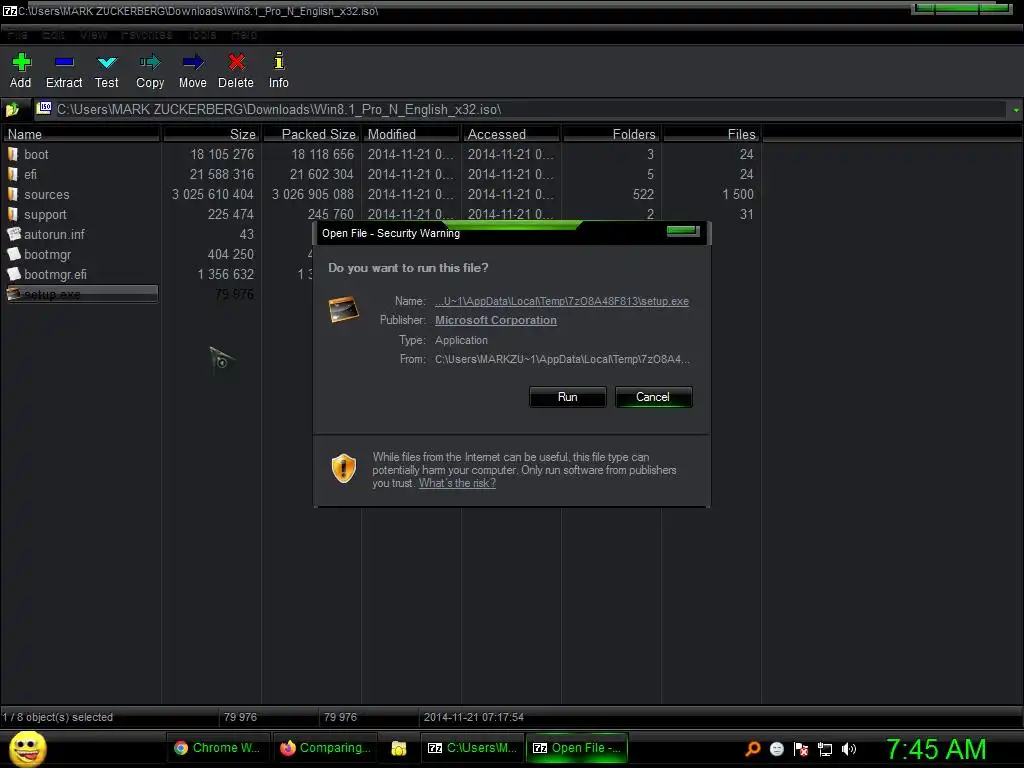Click status bar date 2014-11-21 07:17:54

[x=473, y=717]
